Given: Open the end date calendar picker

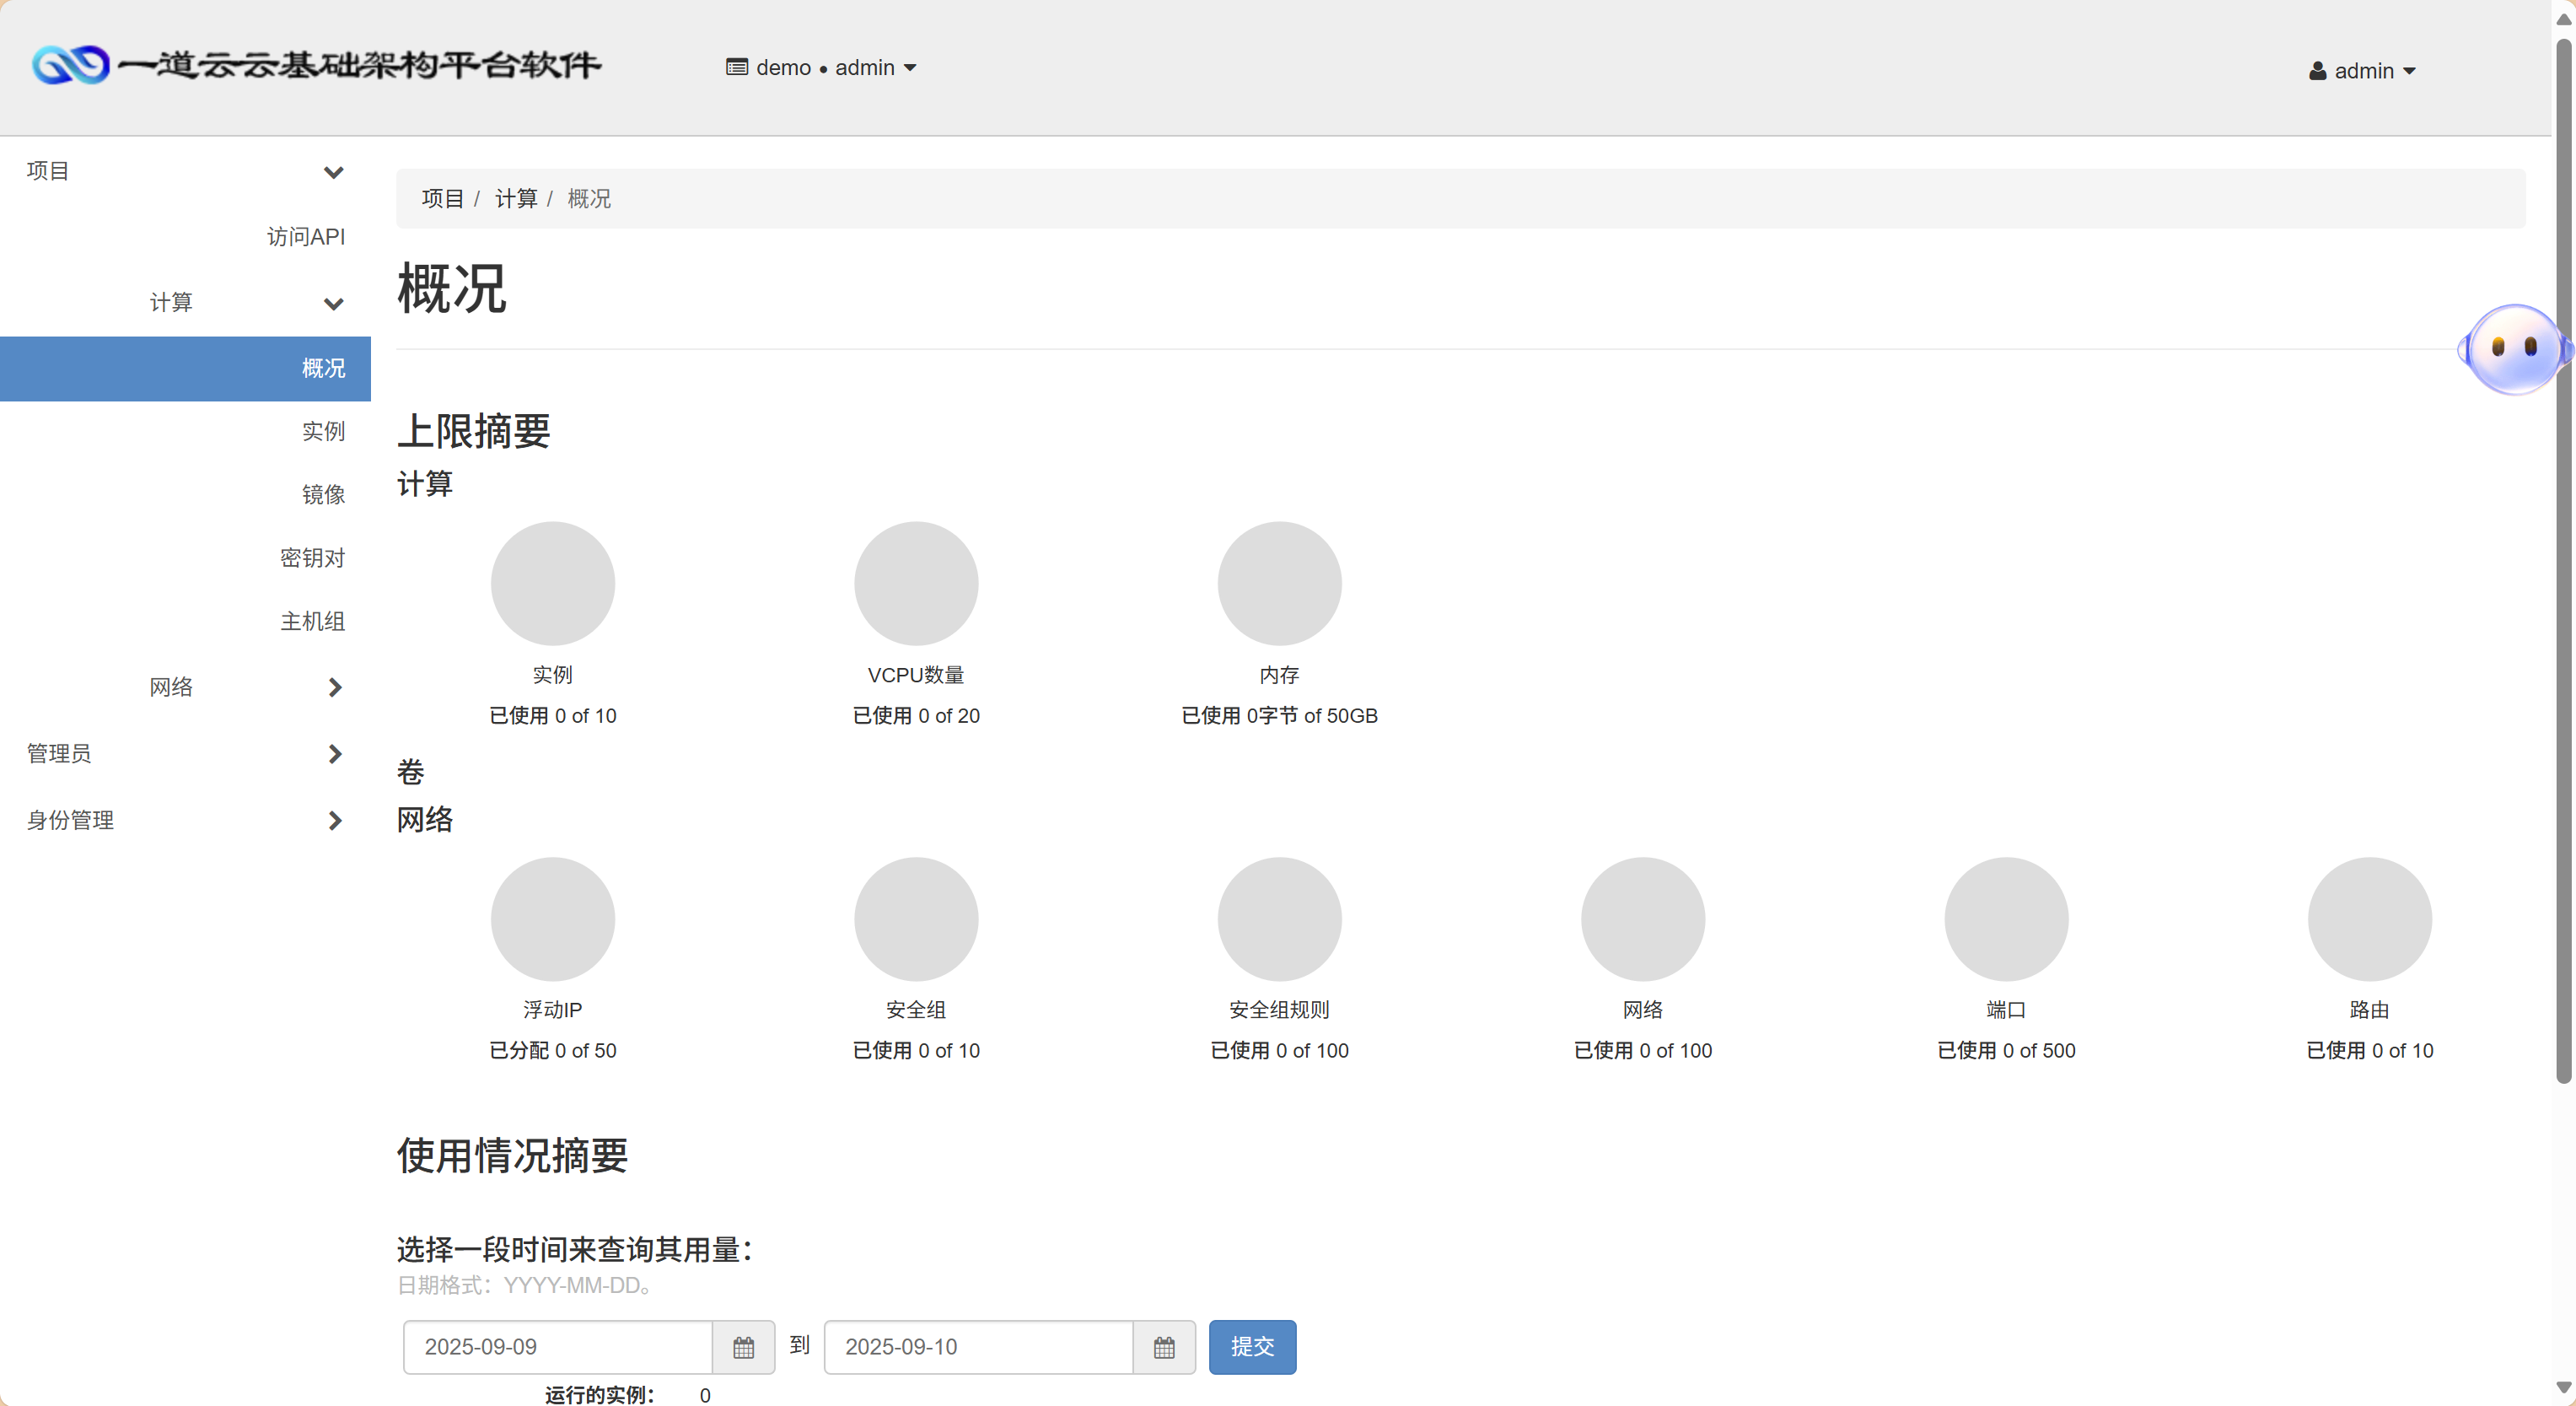Looking at the screenshot, I should (x=1164, y=1347).
